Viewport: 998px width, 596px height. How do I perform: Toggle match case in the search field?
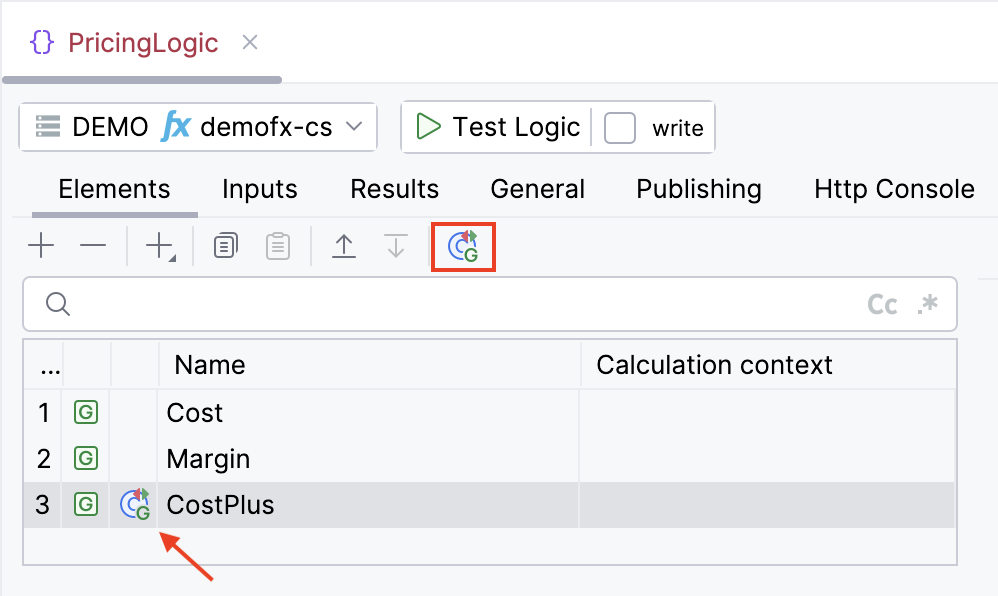[x=883, y=304]
